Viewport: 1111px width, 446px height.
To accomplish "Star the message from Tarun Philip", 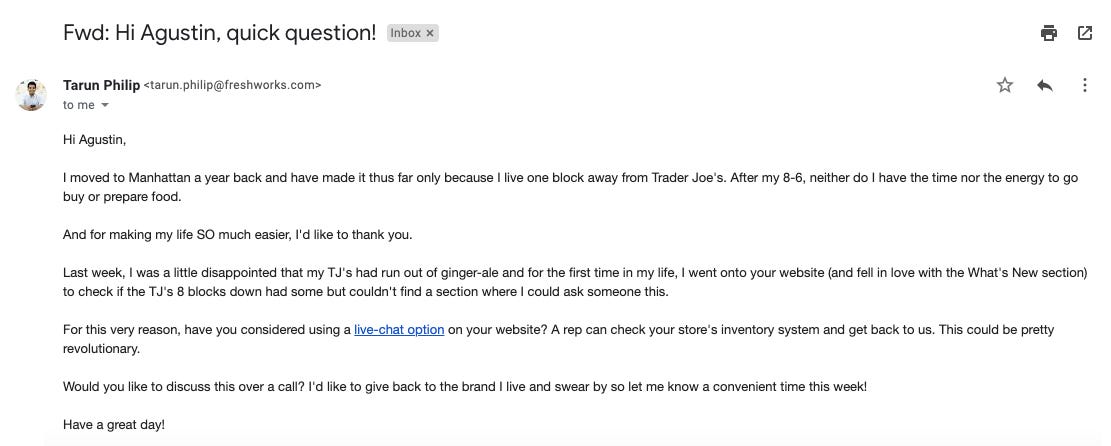I will (1005, 85).
